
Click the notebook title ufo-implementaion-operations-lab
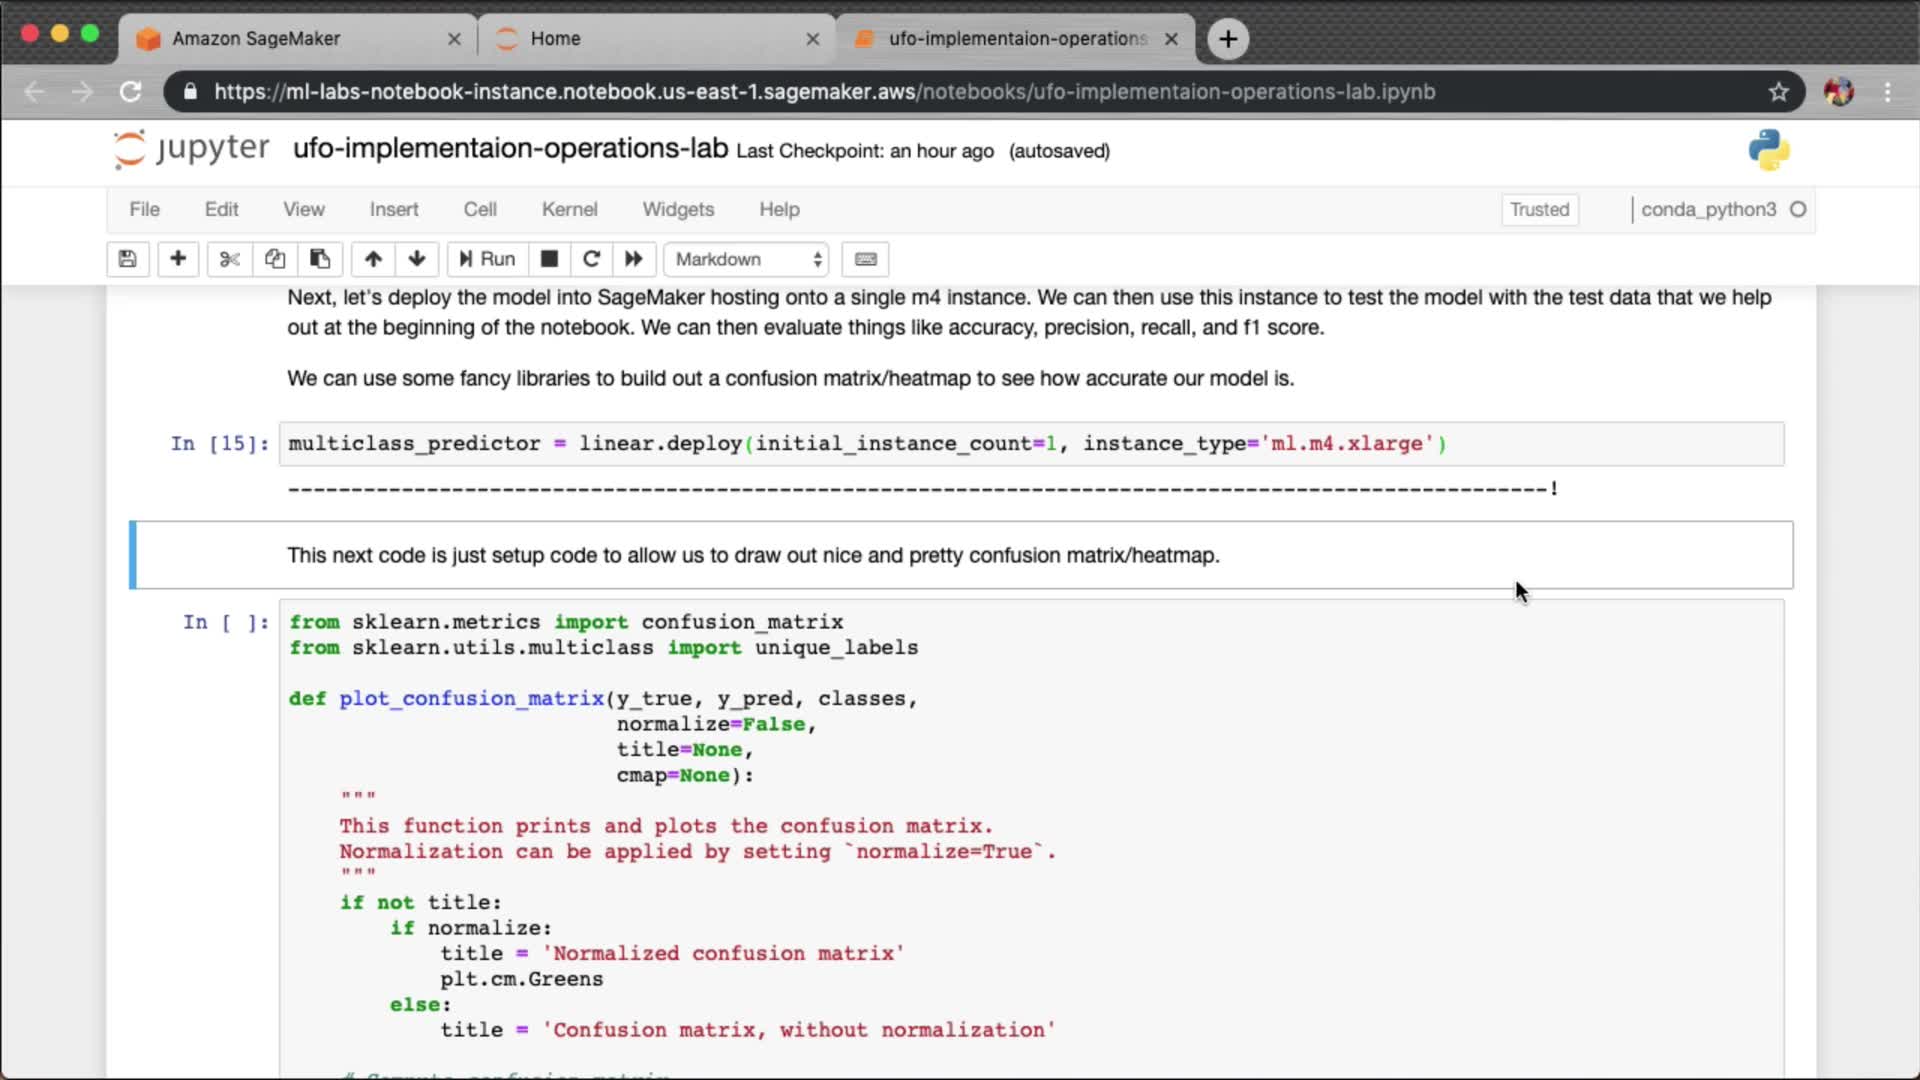(x=510, y=148)
